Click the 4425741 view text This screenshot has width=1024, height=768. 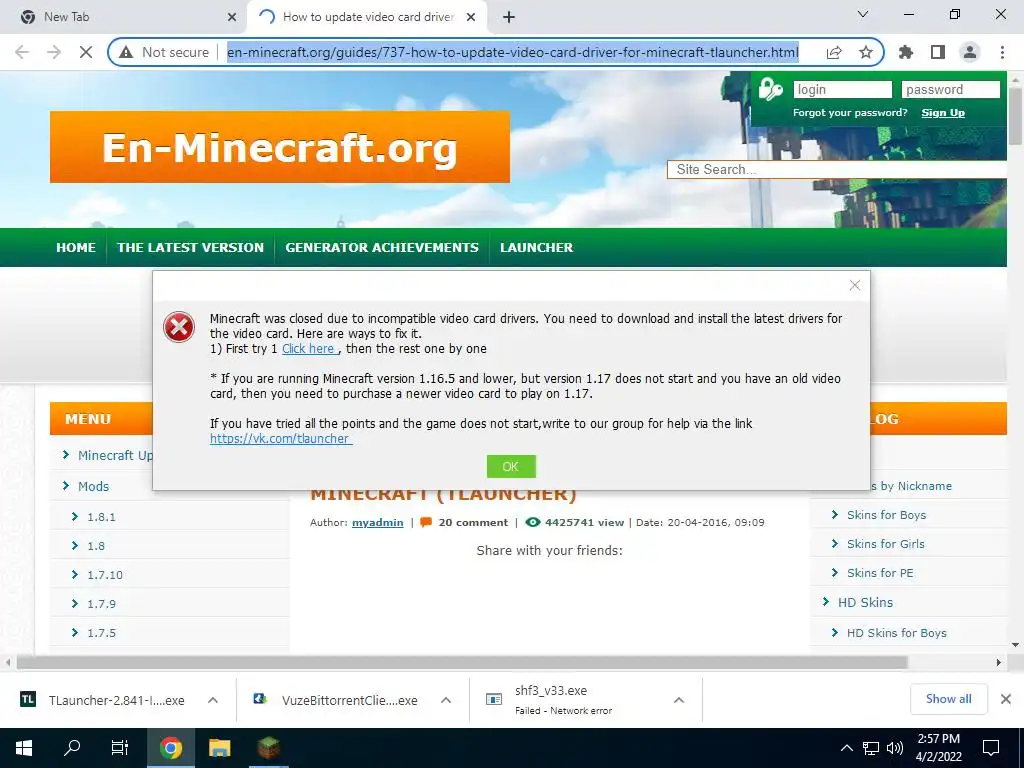(x=584, y=522)
